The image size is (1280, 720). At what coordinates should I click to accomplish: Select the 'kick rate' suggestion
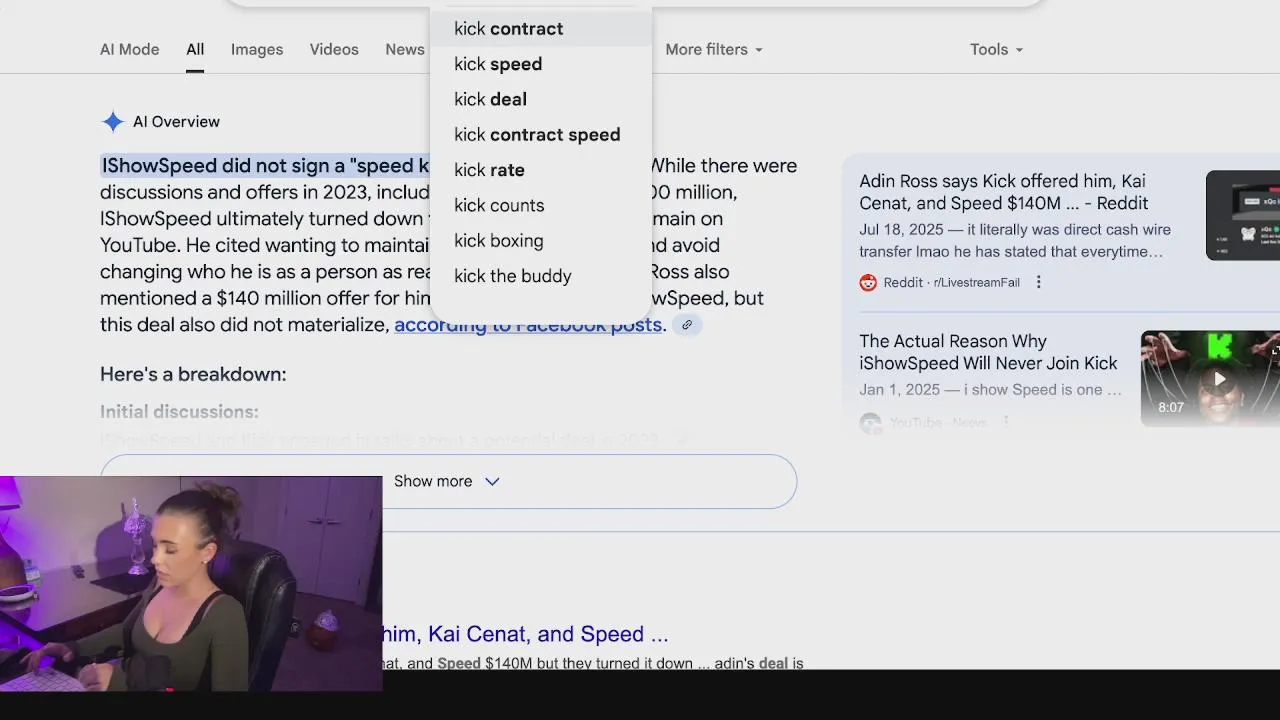tap(541, 170)
